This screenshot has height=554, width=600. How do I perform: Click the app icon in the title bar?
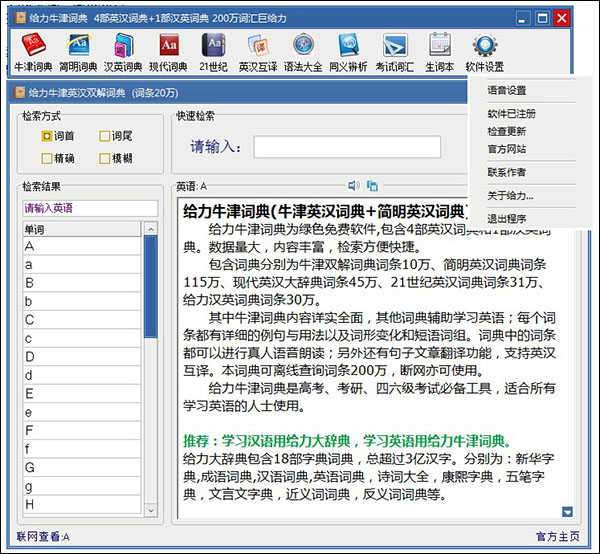tap(20, 18)
